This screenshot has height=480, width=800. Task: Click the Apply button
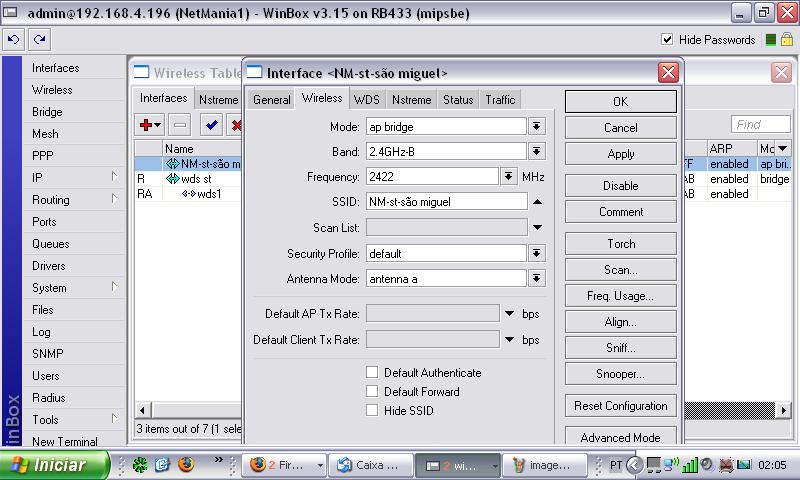(620, 154)
